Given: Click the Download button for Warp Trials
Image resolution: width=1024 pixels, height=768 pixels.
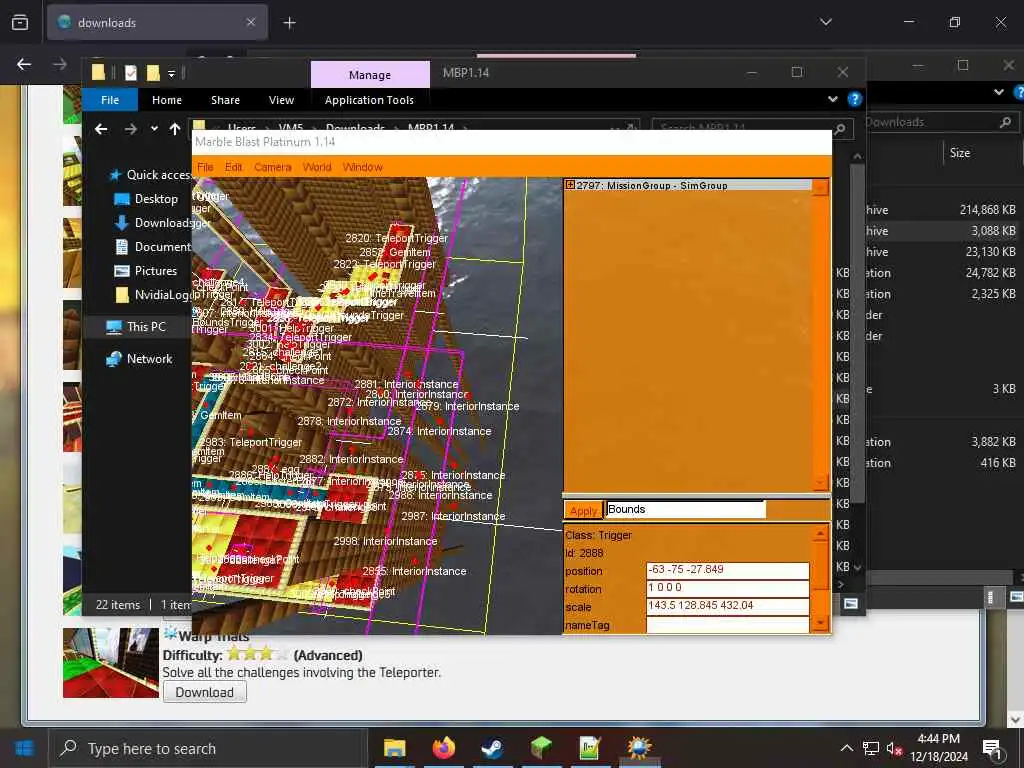Looking at the screenshot, I should point(204,692).
